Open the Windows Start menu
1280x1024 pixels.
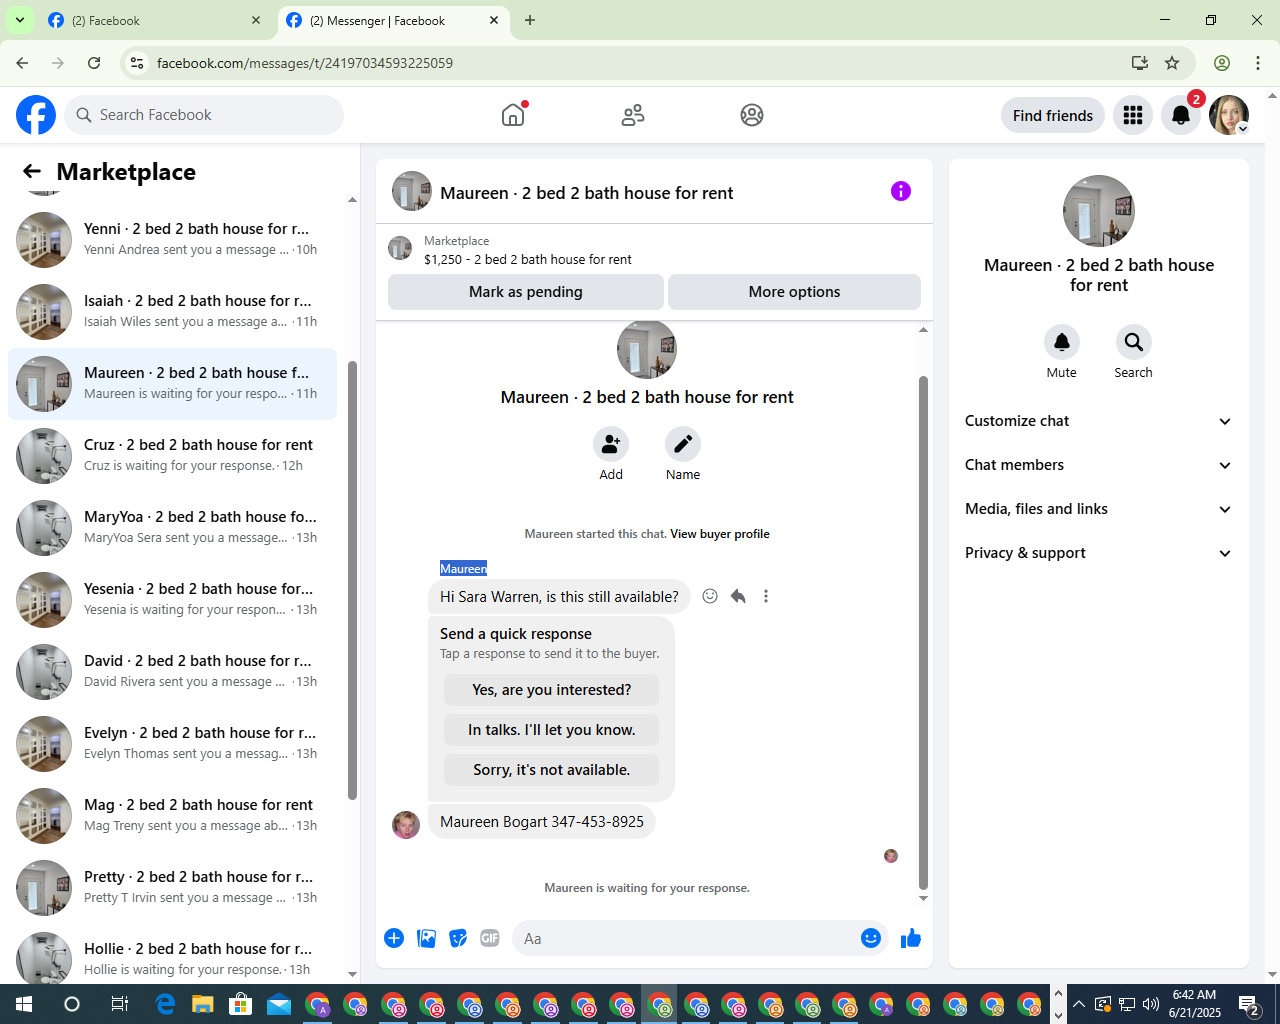click(24, 1004)
